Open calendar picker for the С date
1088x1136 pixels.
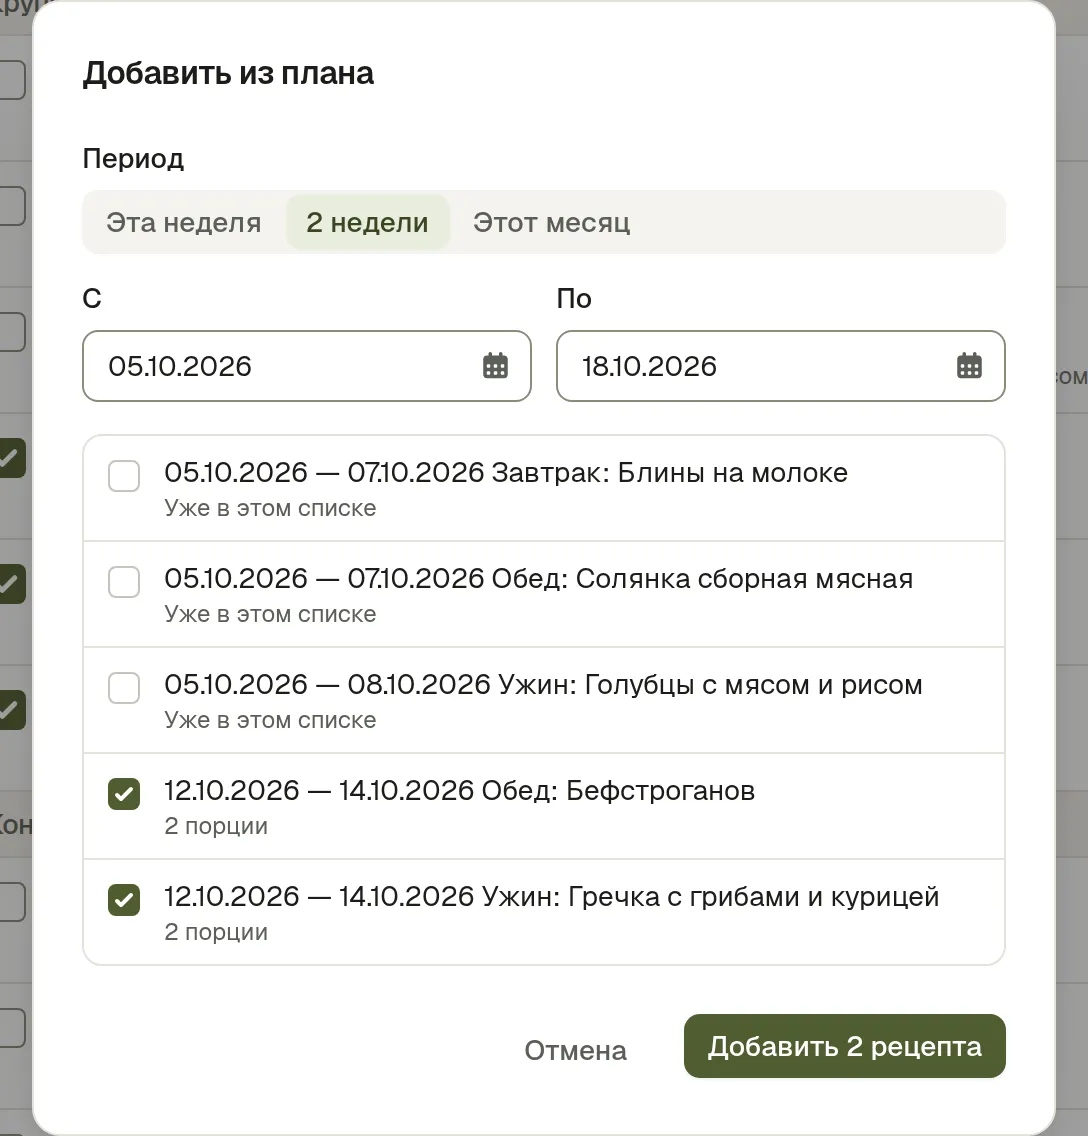click(x=495, y=366)
